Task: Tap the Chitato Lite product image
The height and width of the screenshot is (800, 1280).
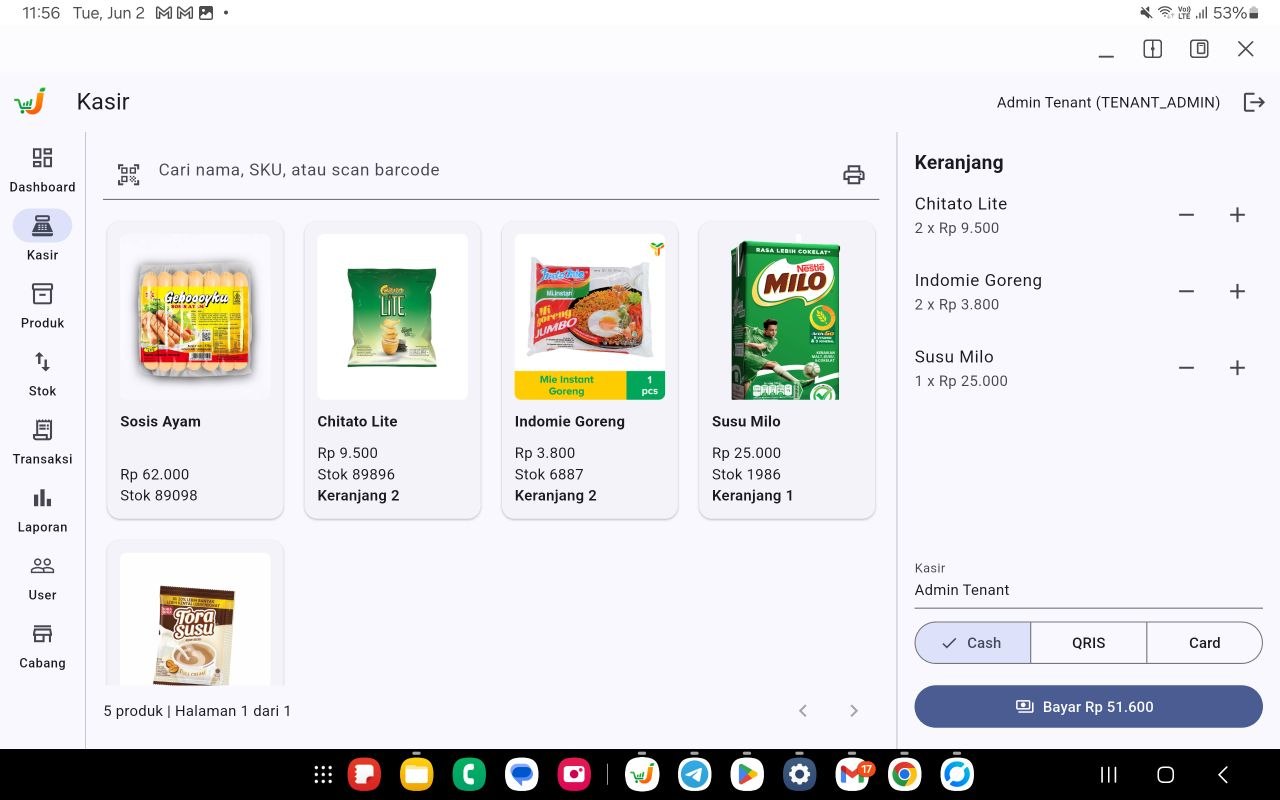Action: (x=392, y=317)
